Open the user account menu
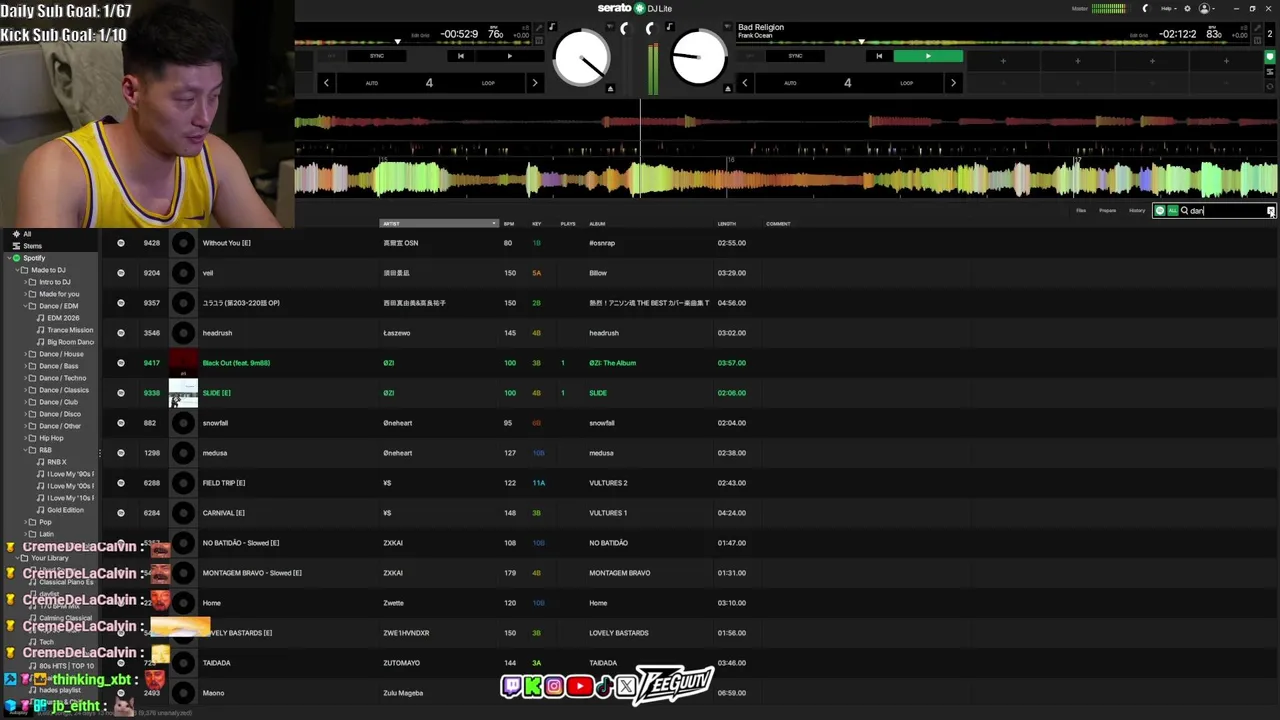Viewport: 1280px width, 720px height. (x=1206, y=8)
